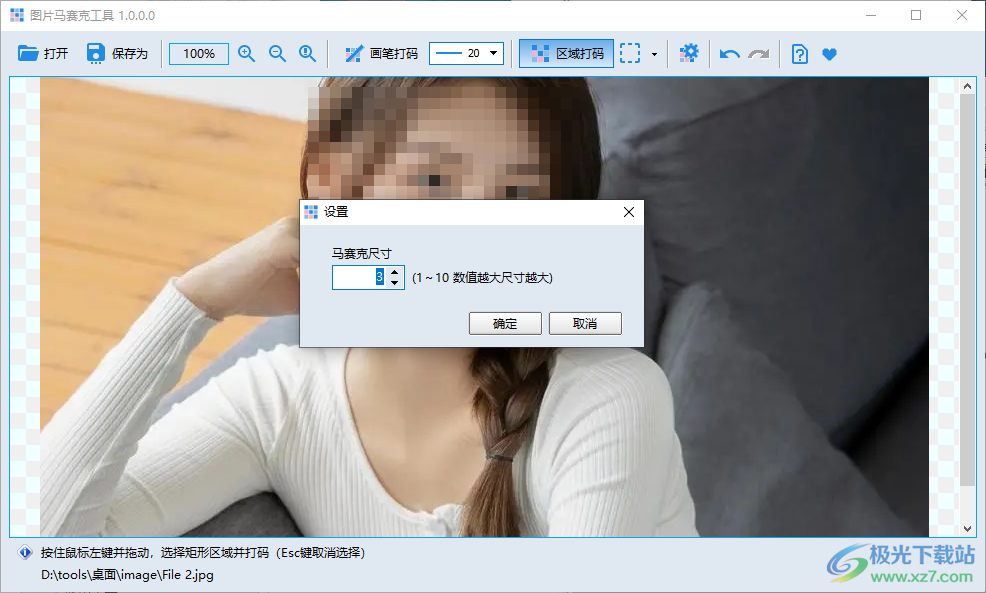Screen dimensions: 986x593
Task: Cancel settings with 取消 button
Action: pyautogui.click(x=585, y=324)
